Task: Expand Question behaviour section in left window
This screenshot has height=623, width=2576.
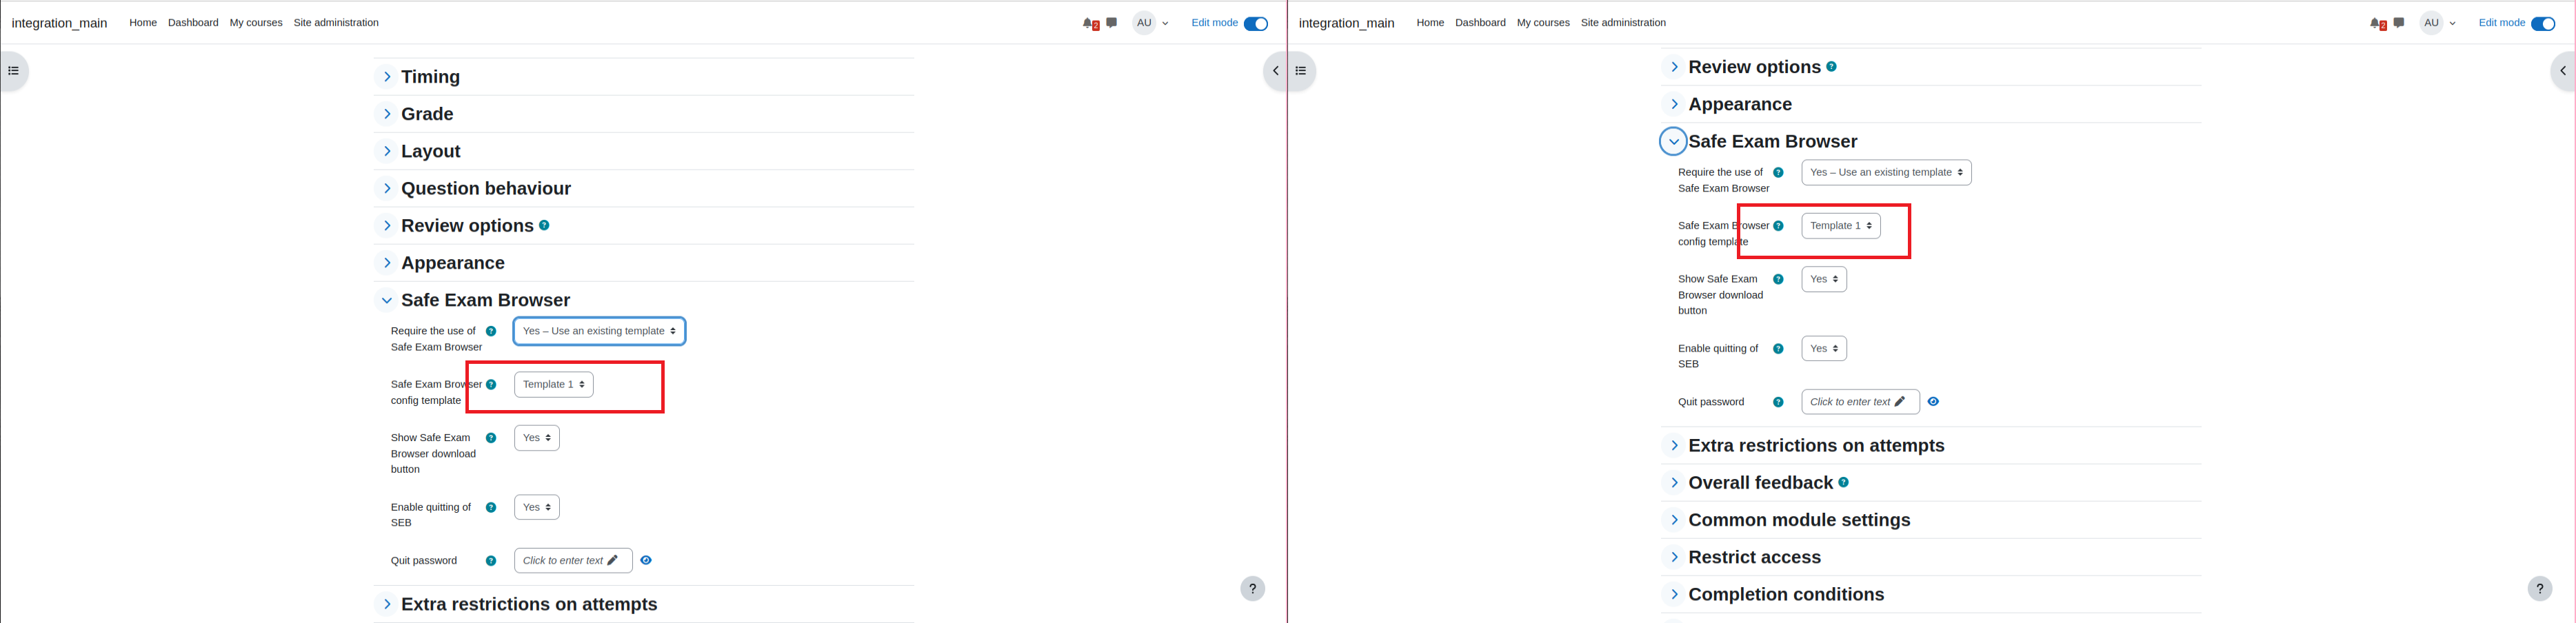Action: pos(387,188)
